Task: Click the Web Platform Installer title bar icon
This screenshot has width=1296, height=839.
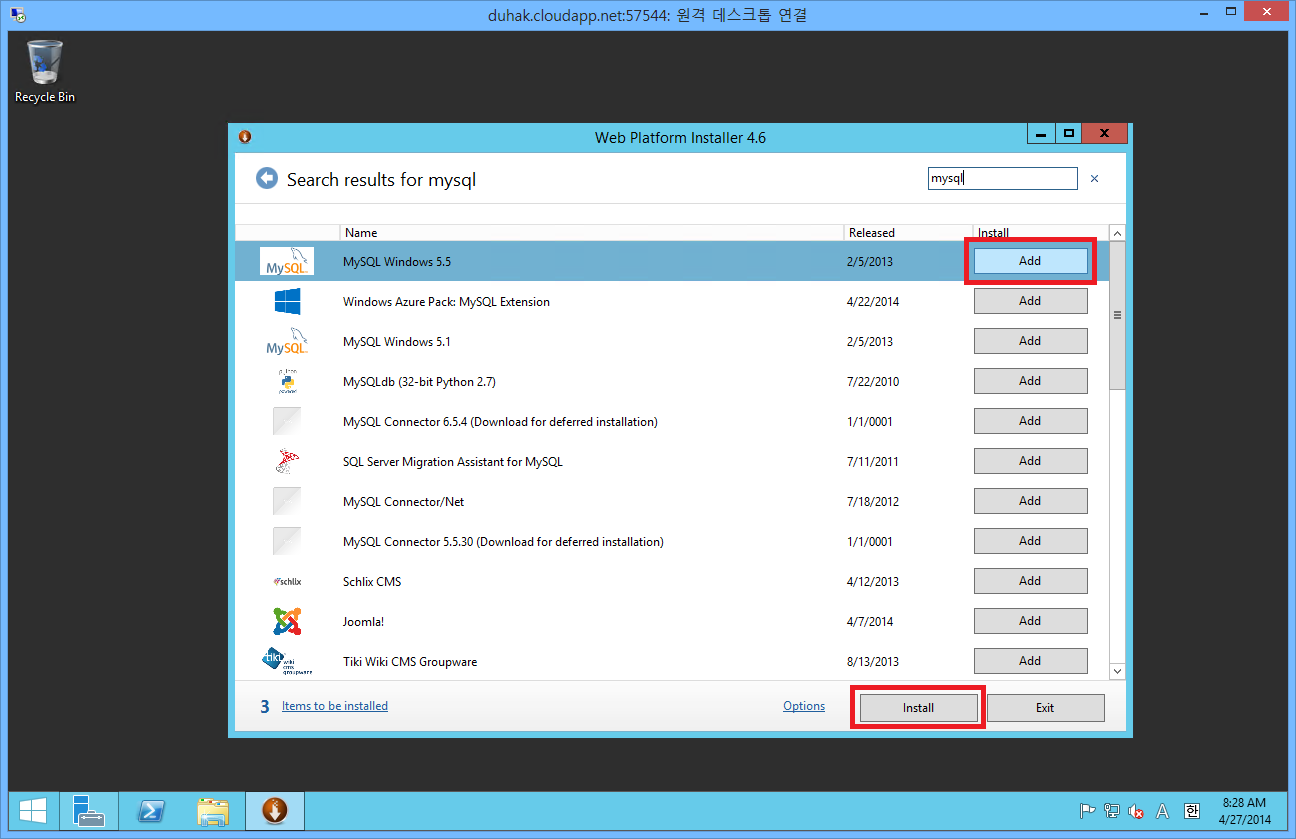Action: tap(245, 137)
